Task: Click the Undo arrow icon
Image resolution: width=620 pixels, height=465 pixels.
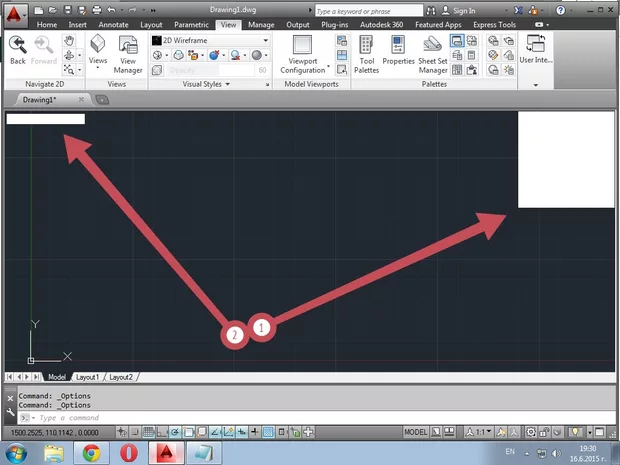Action: point(112,10)
